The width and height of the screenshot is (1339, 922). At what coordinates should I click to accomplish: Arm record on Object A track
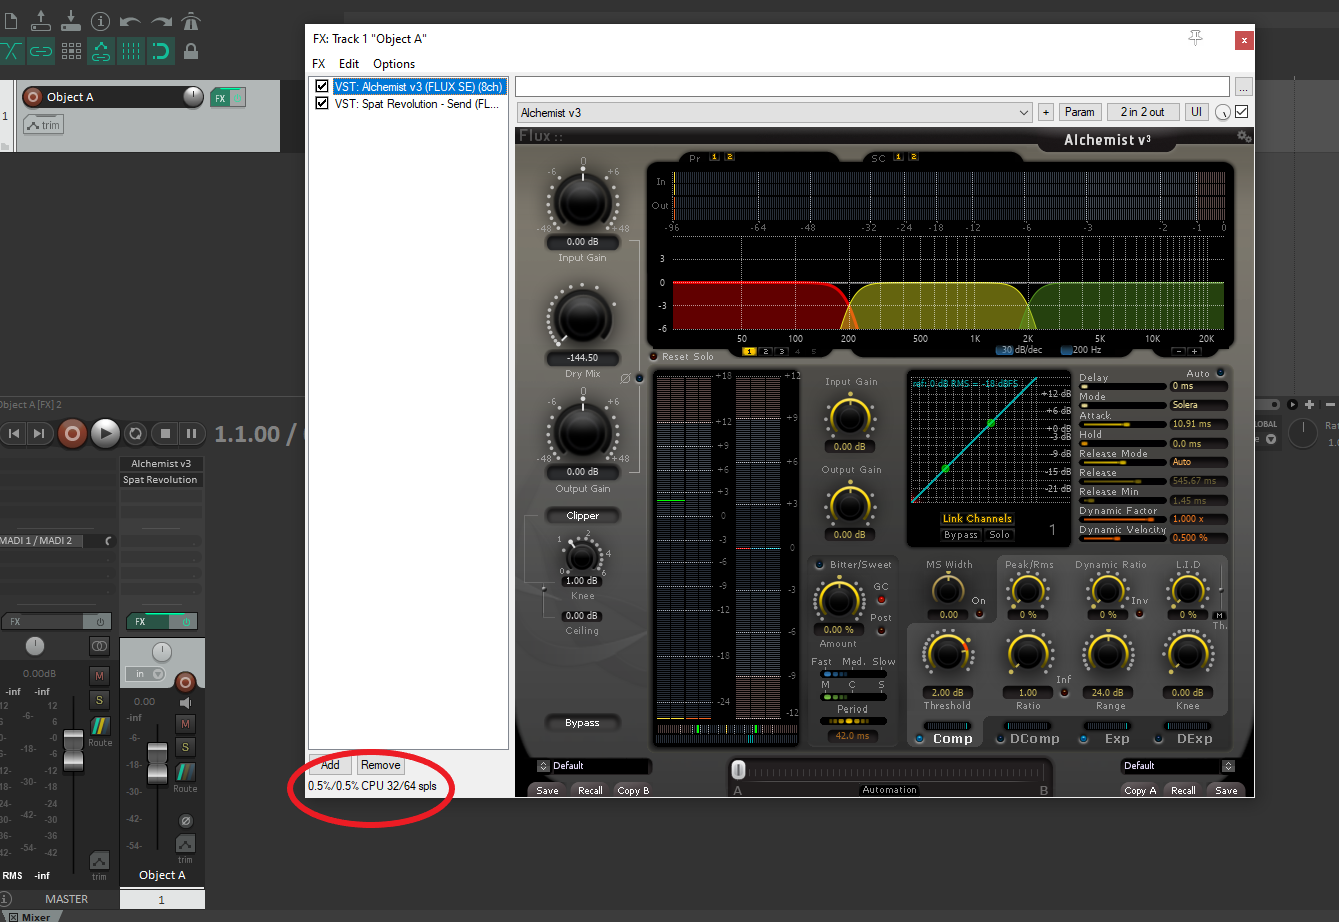pyautogui.click(x=32, y=97)
